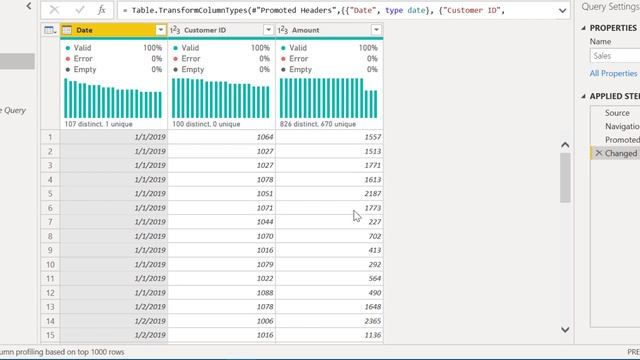Select Date cell in row 14
The image size is (640, 360).
[x=114, y=321]
